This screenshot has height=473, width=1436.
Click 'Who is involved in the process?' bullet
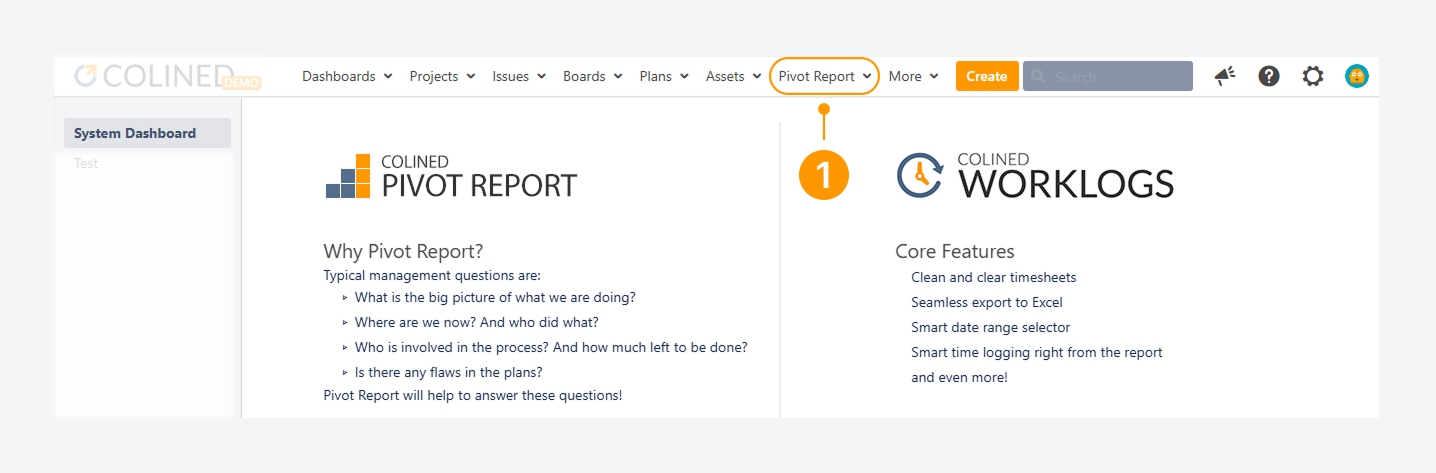[x=551, y=348]
